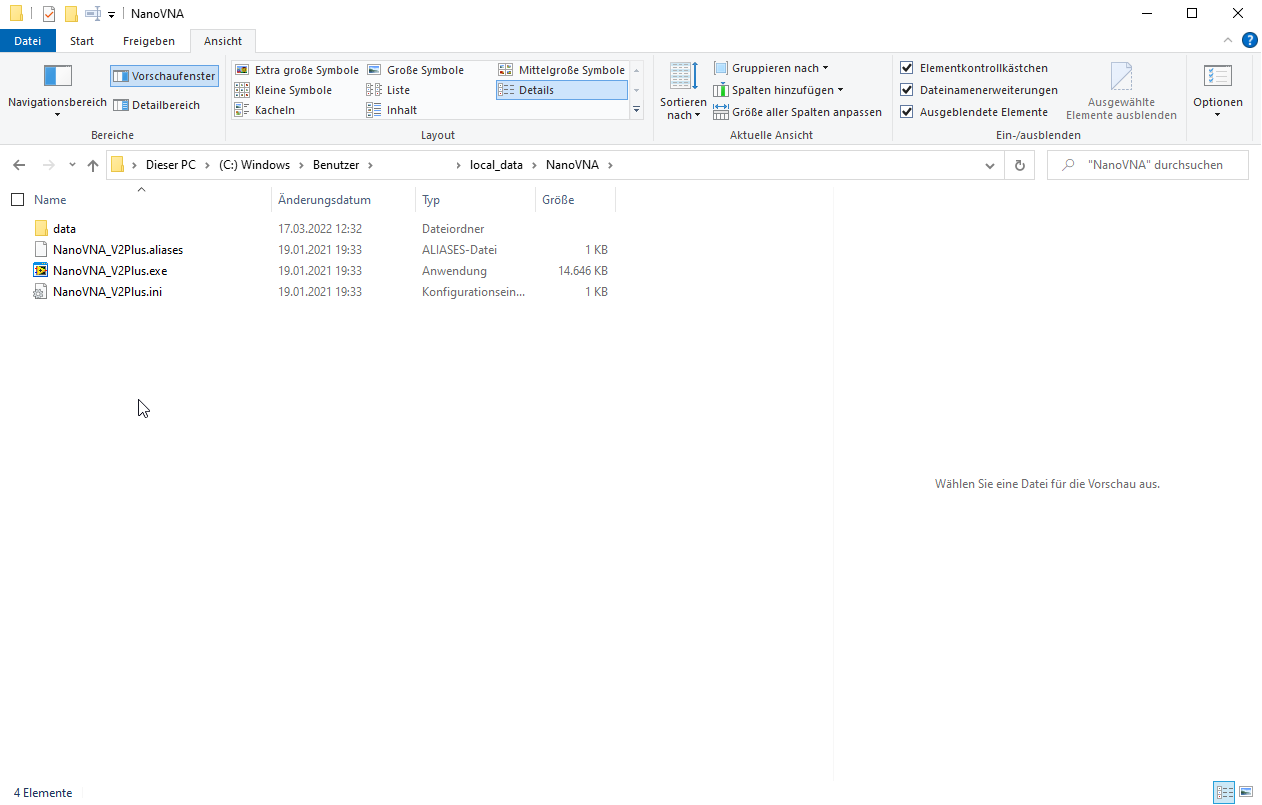
Task: Switch to large thumbnails view in status bar
Action: click(x=1246, y=793)
